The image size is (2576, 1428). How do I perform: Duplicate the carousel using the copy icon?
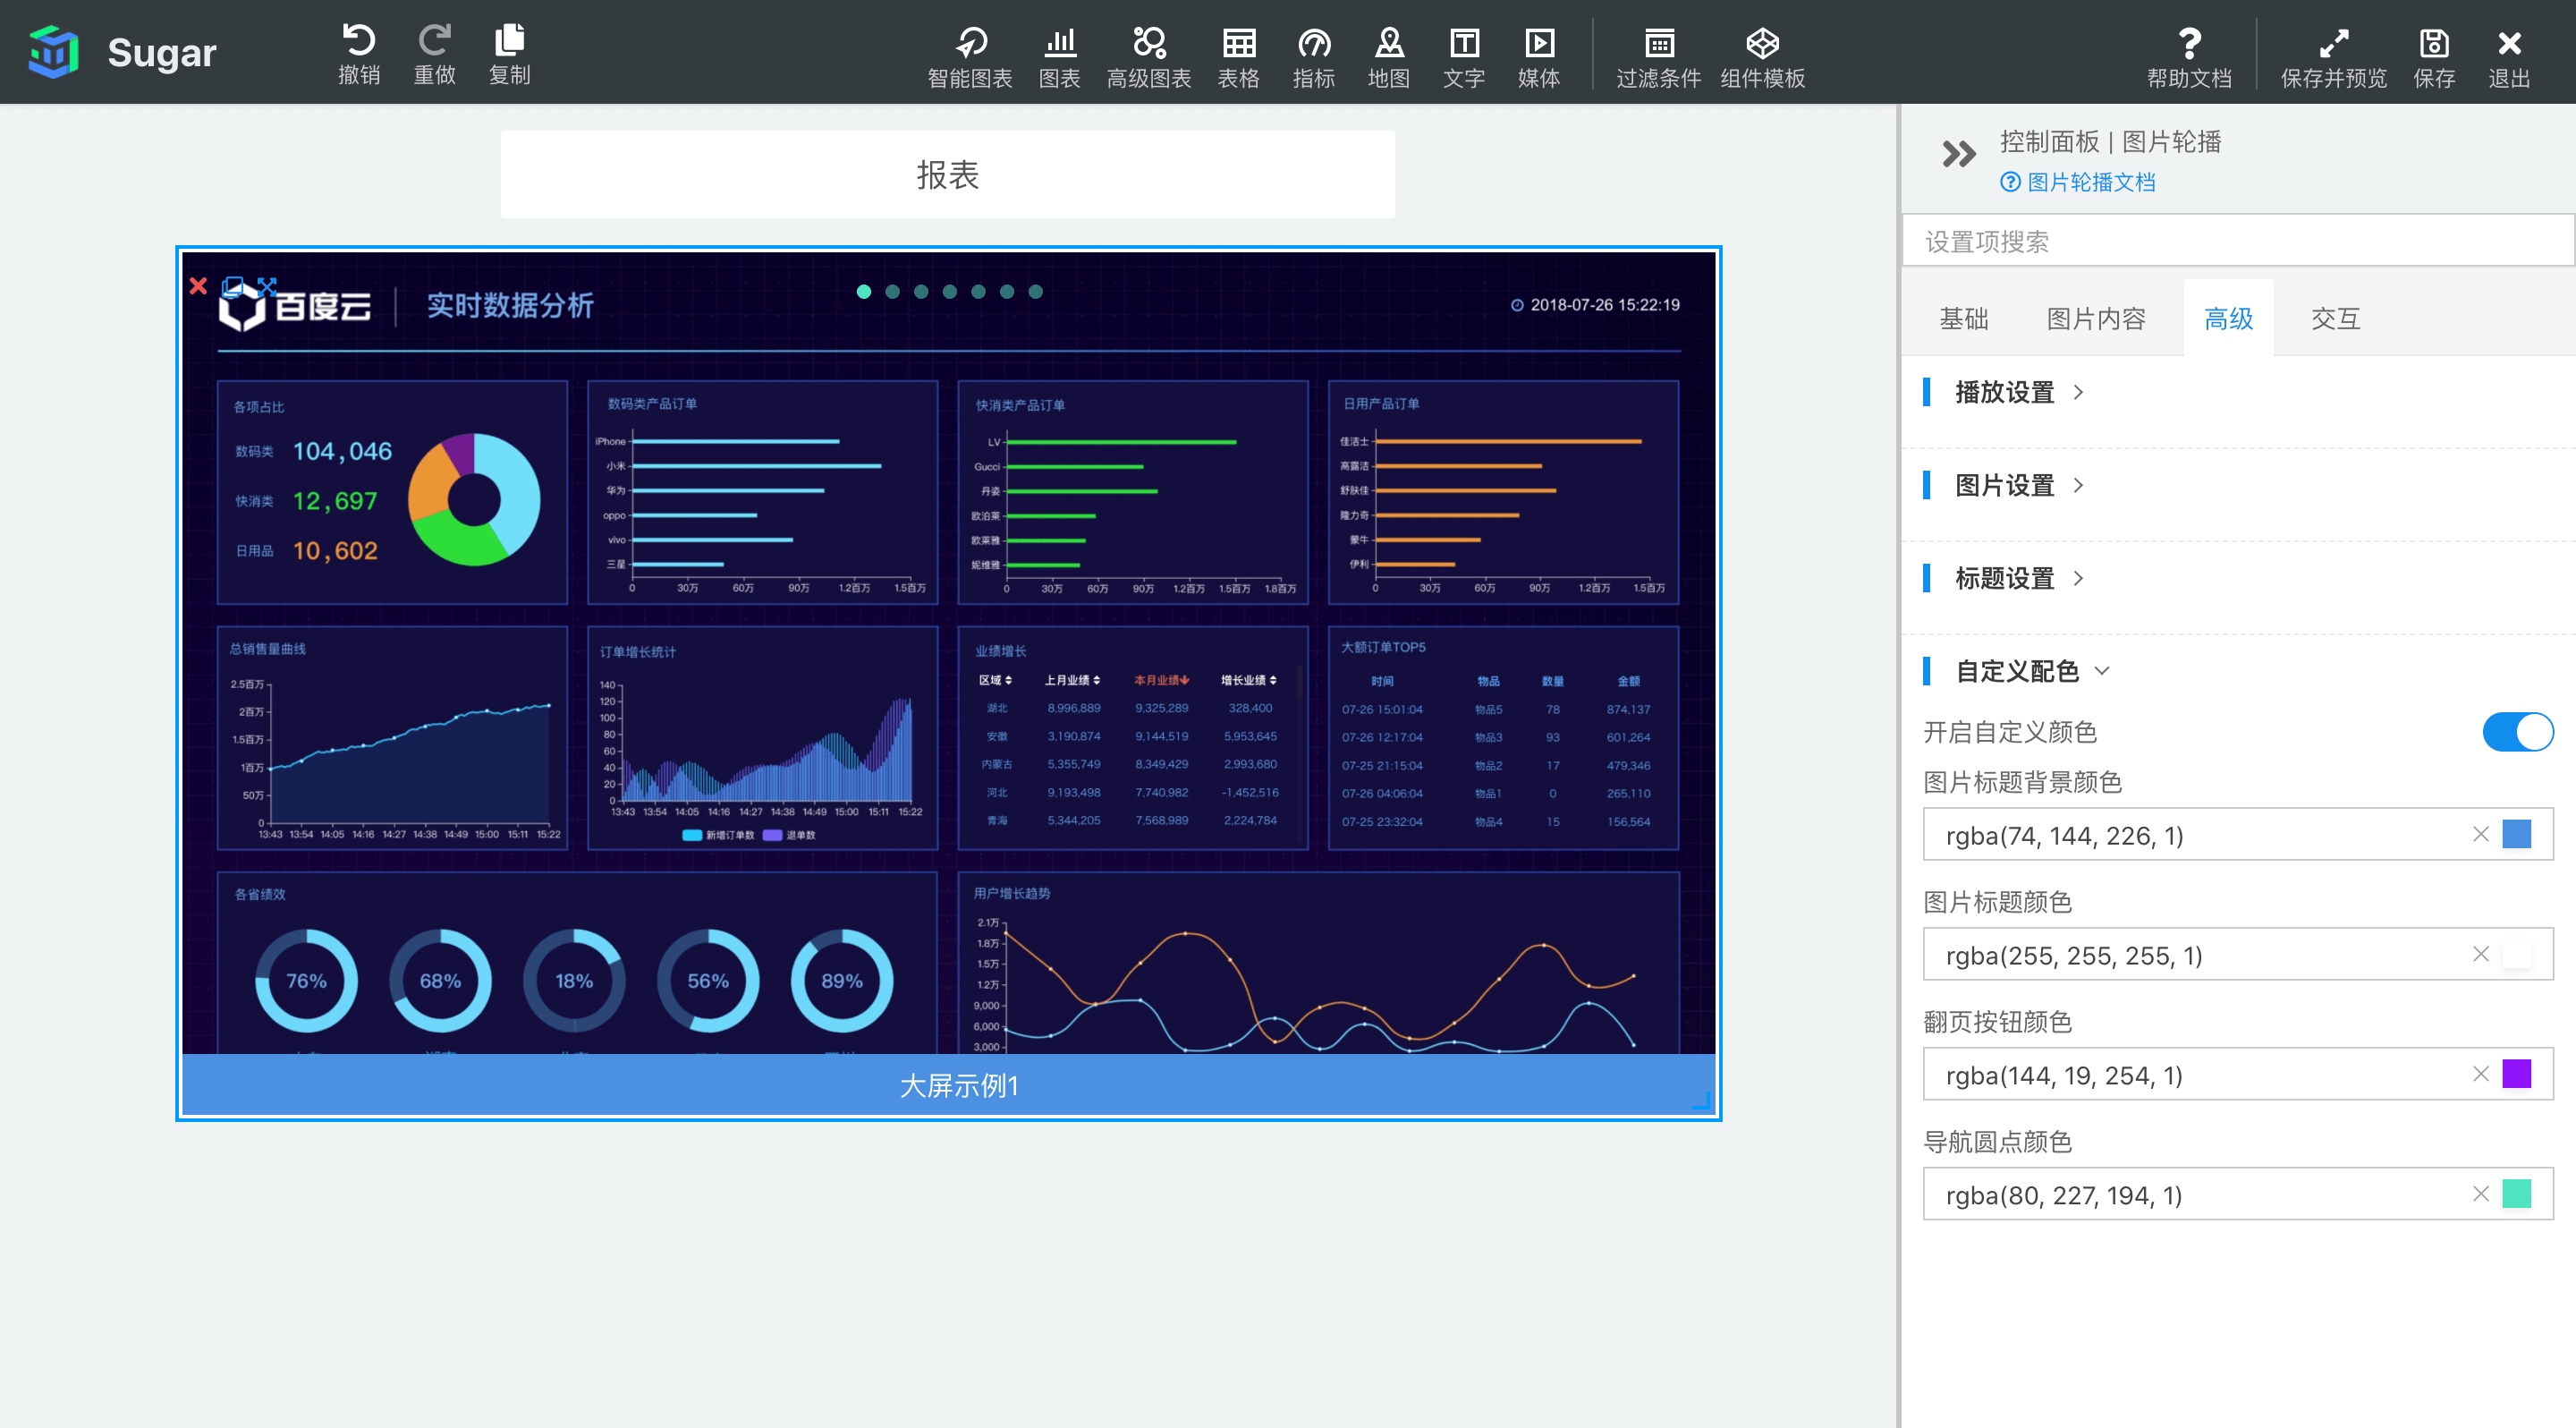233,288
